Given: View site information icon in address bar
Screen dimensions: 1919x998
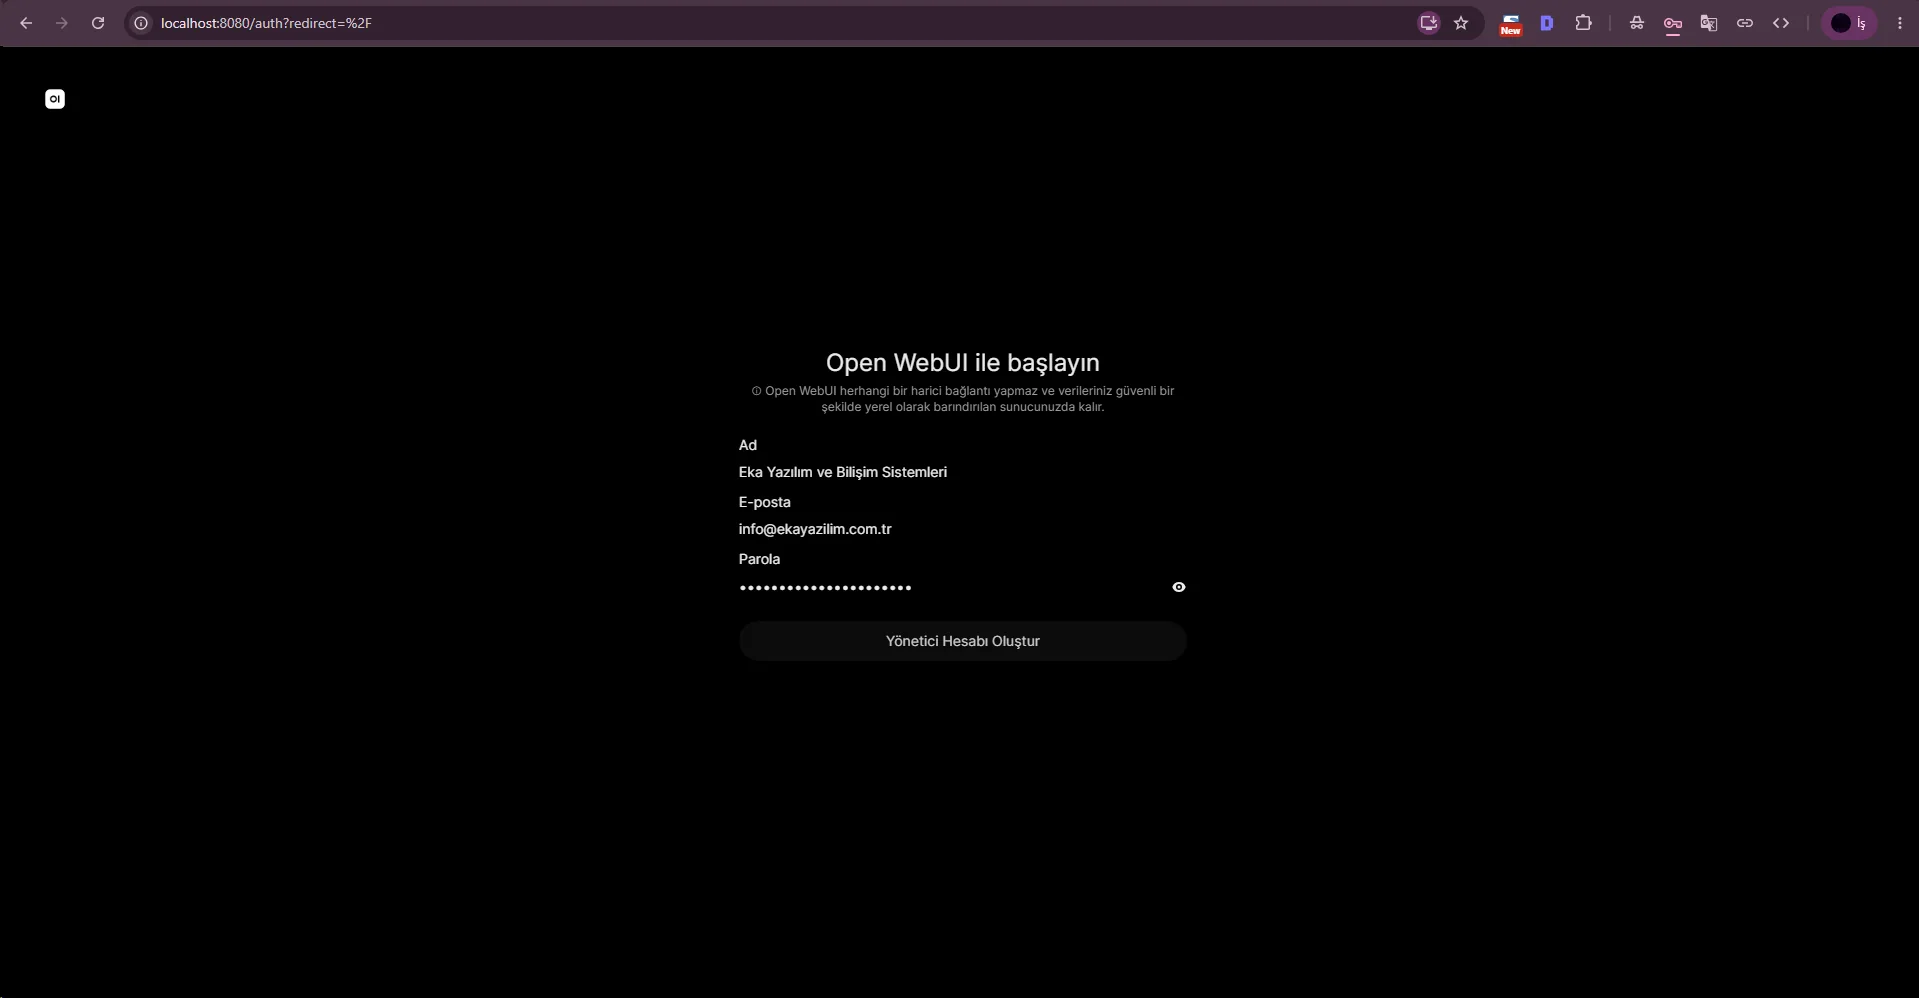Looking at the screenshot, I should pos(142,23).
